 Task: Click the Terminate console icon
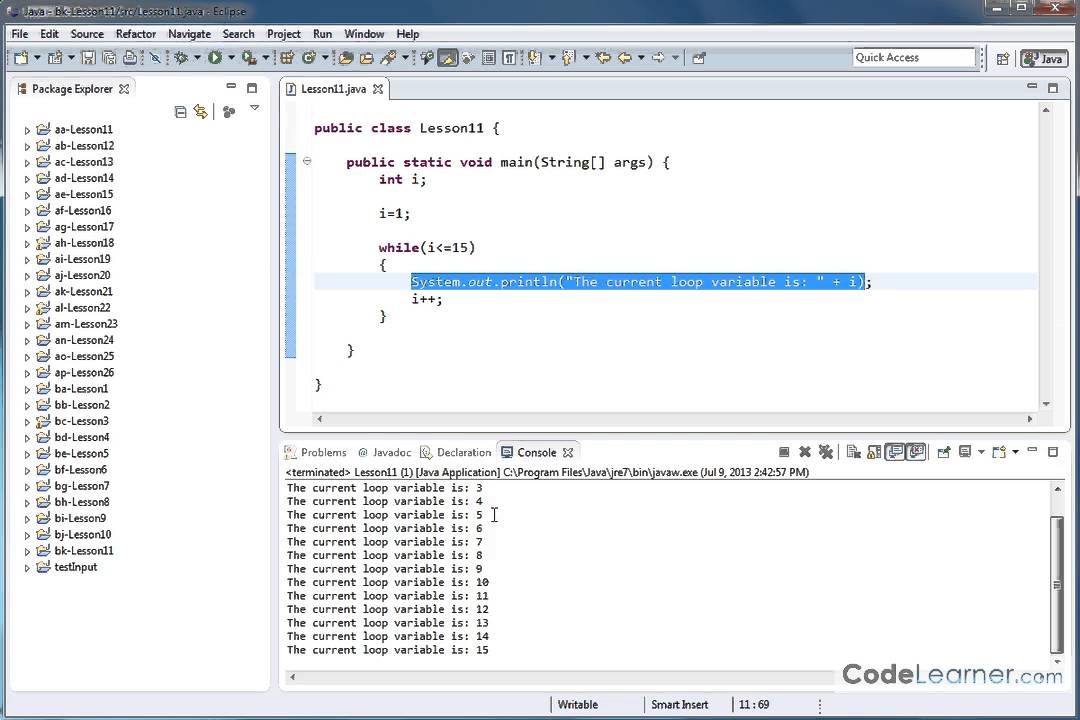(784, 452)
